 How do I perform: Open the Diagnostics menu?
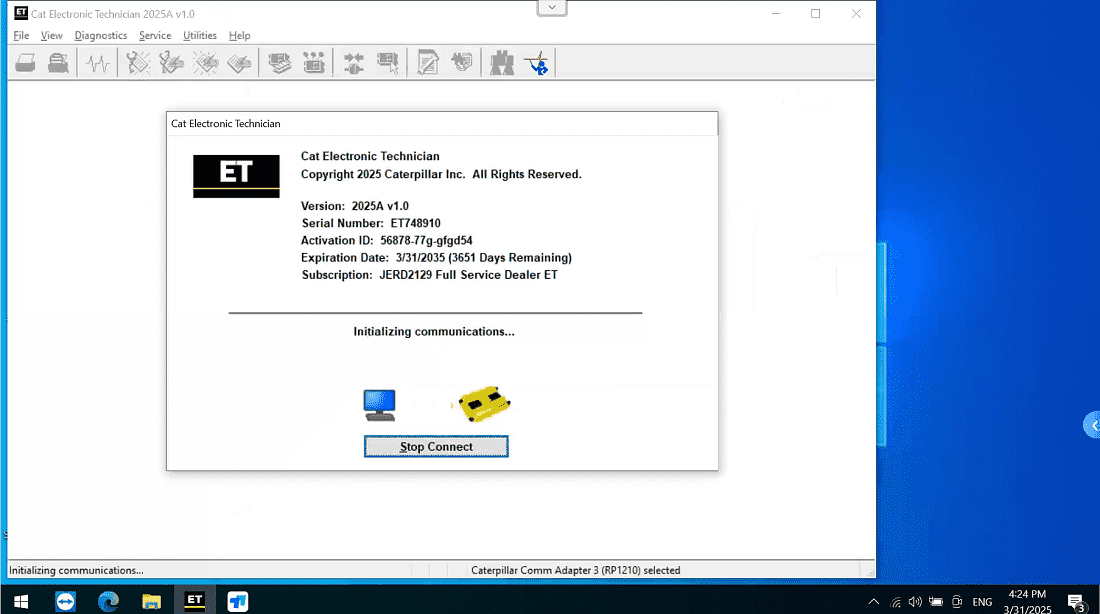pos(101,36)
